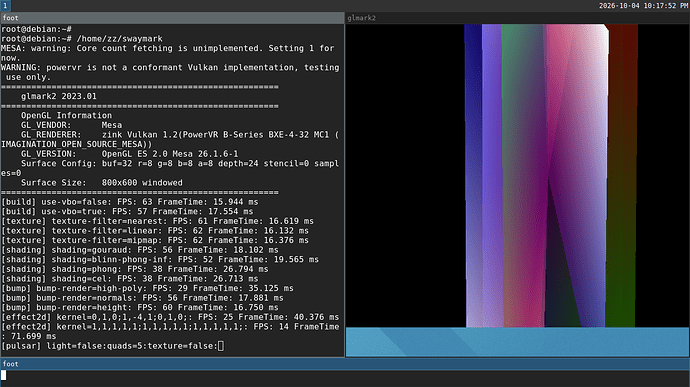690x387 pixels.
Task: Focus the glmark2 window title bar
Action: 518,18
